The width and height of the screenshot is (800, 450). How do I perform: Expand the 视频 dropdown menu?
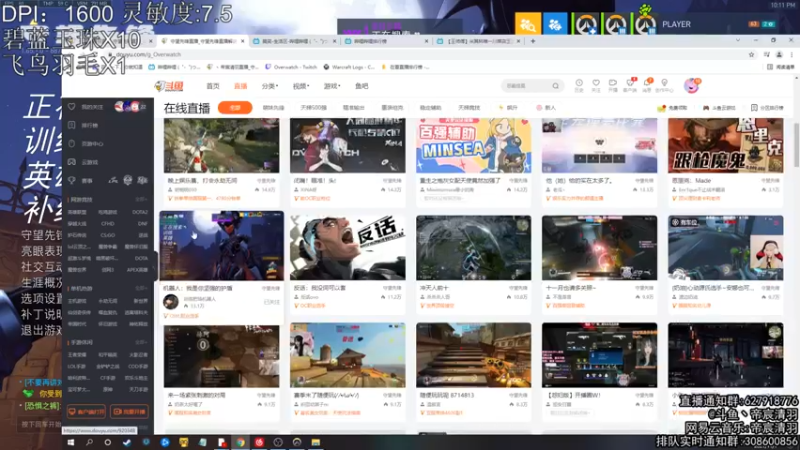(x=301, y=86)
